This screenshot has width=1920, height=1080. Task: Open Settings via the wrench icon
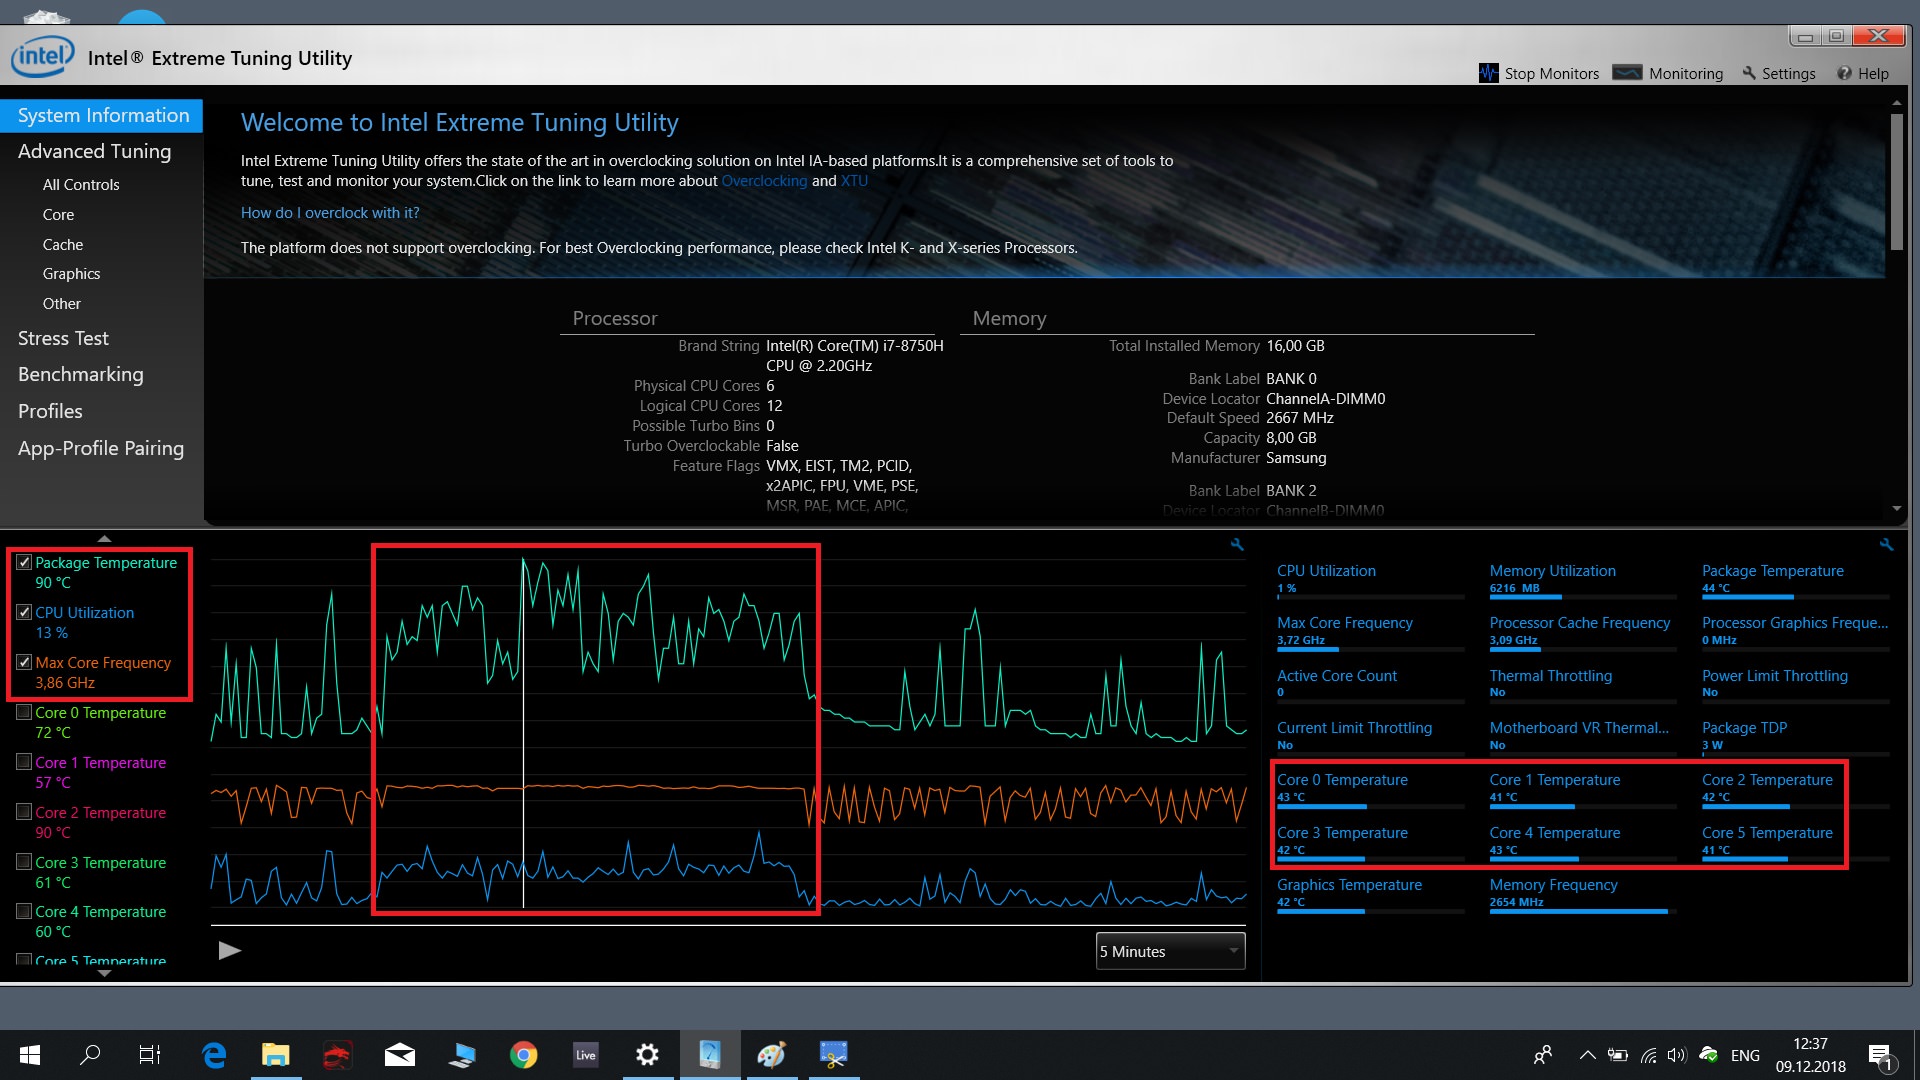point(1749,73)
